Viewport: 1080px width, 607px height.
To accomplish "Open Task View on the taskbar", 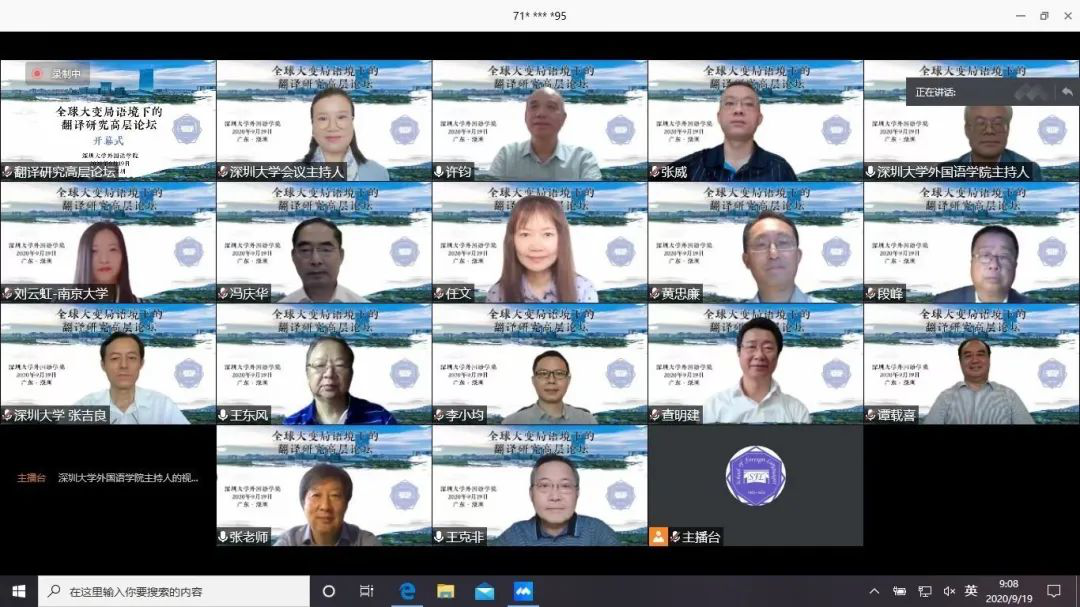I will point(367,591).
